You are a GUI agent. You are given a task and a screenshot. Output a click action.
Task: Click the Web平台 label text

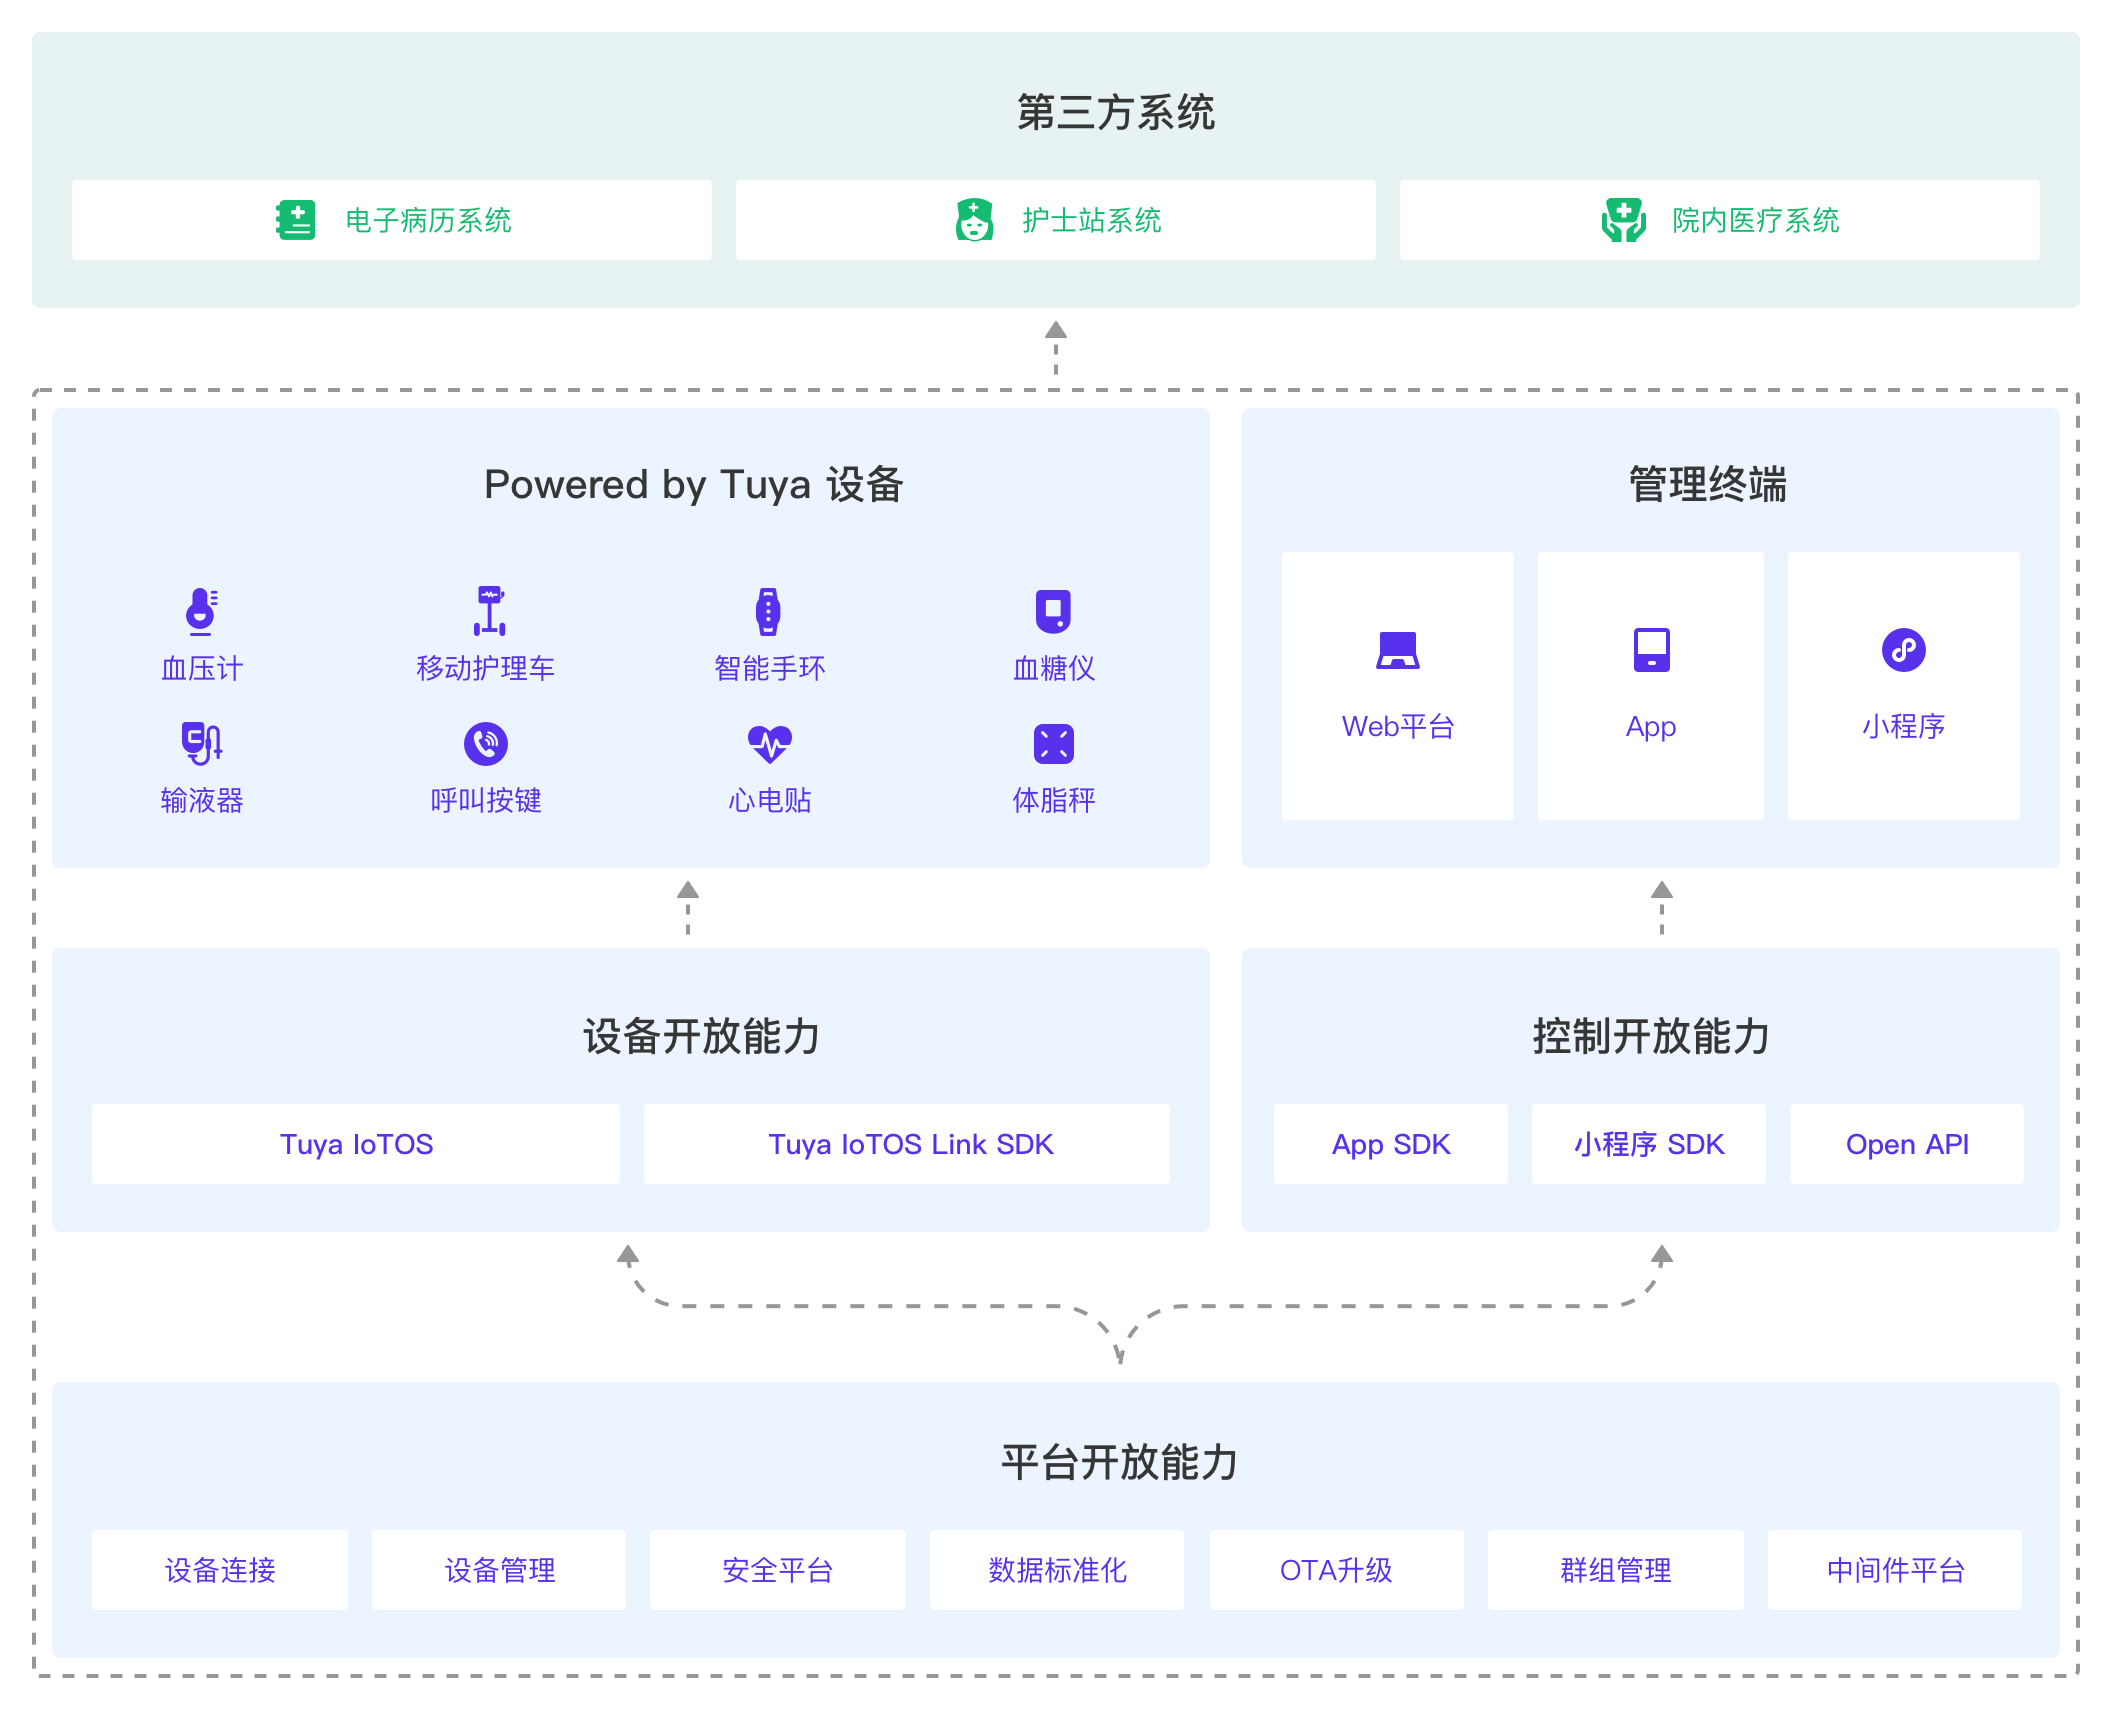1398,727
